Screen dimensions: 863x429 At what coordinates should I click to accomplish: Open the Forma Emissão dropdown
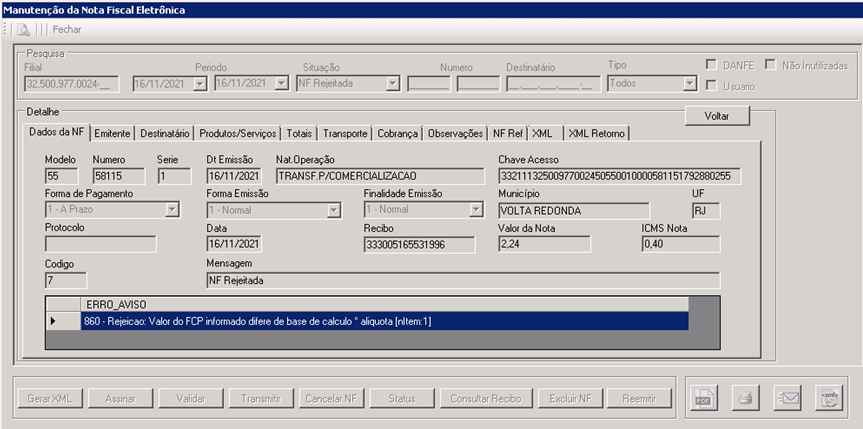coord(334,210)
